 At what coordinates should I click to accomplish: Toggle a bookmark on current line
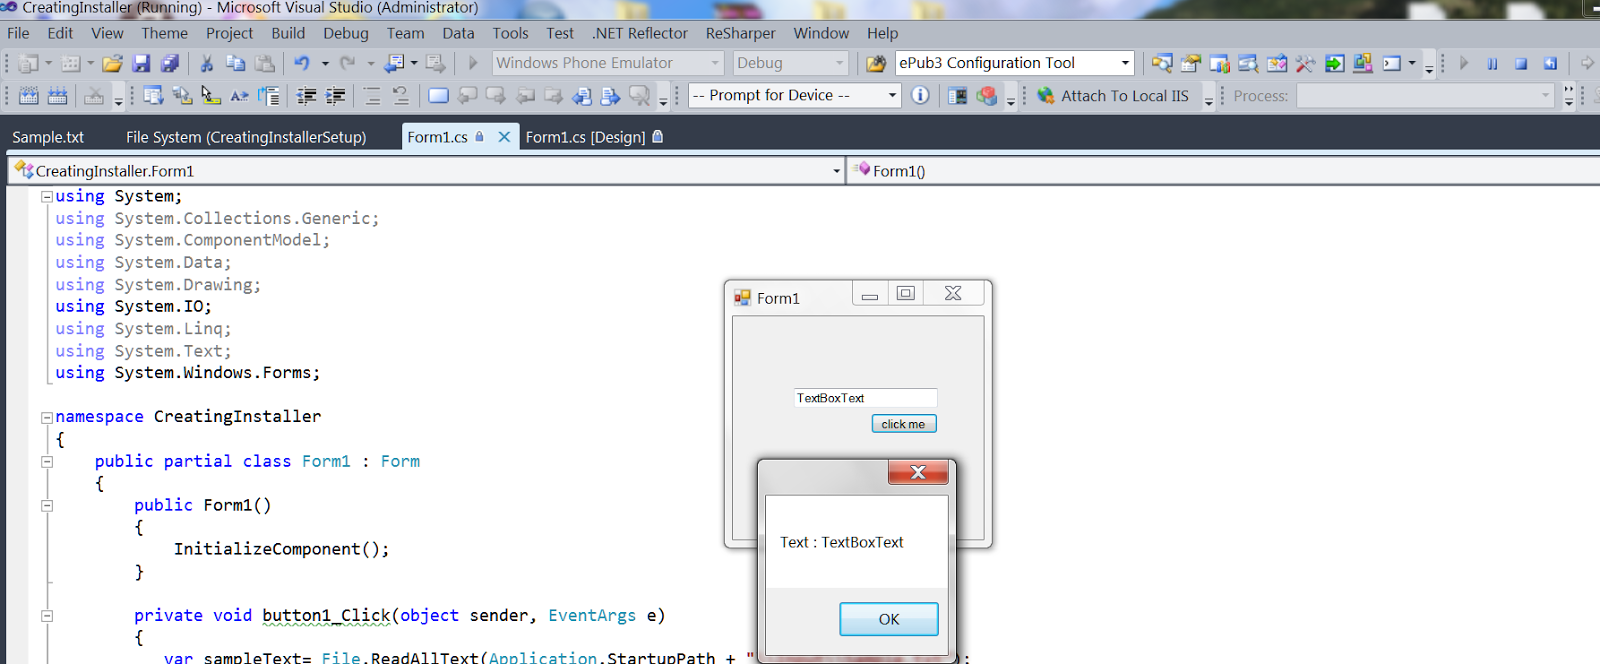438,96
